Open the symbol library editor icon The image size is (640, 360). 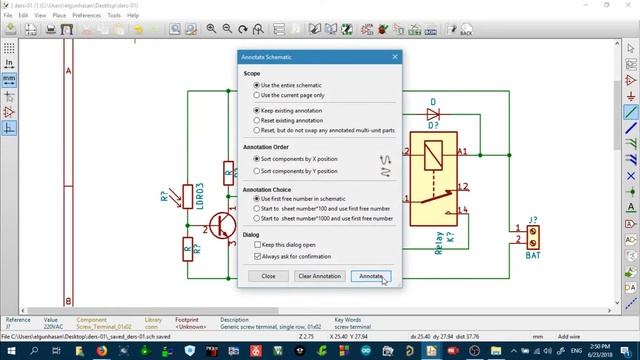(x=315, y=29)
